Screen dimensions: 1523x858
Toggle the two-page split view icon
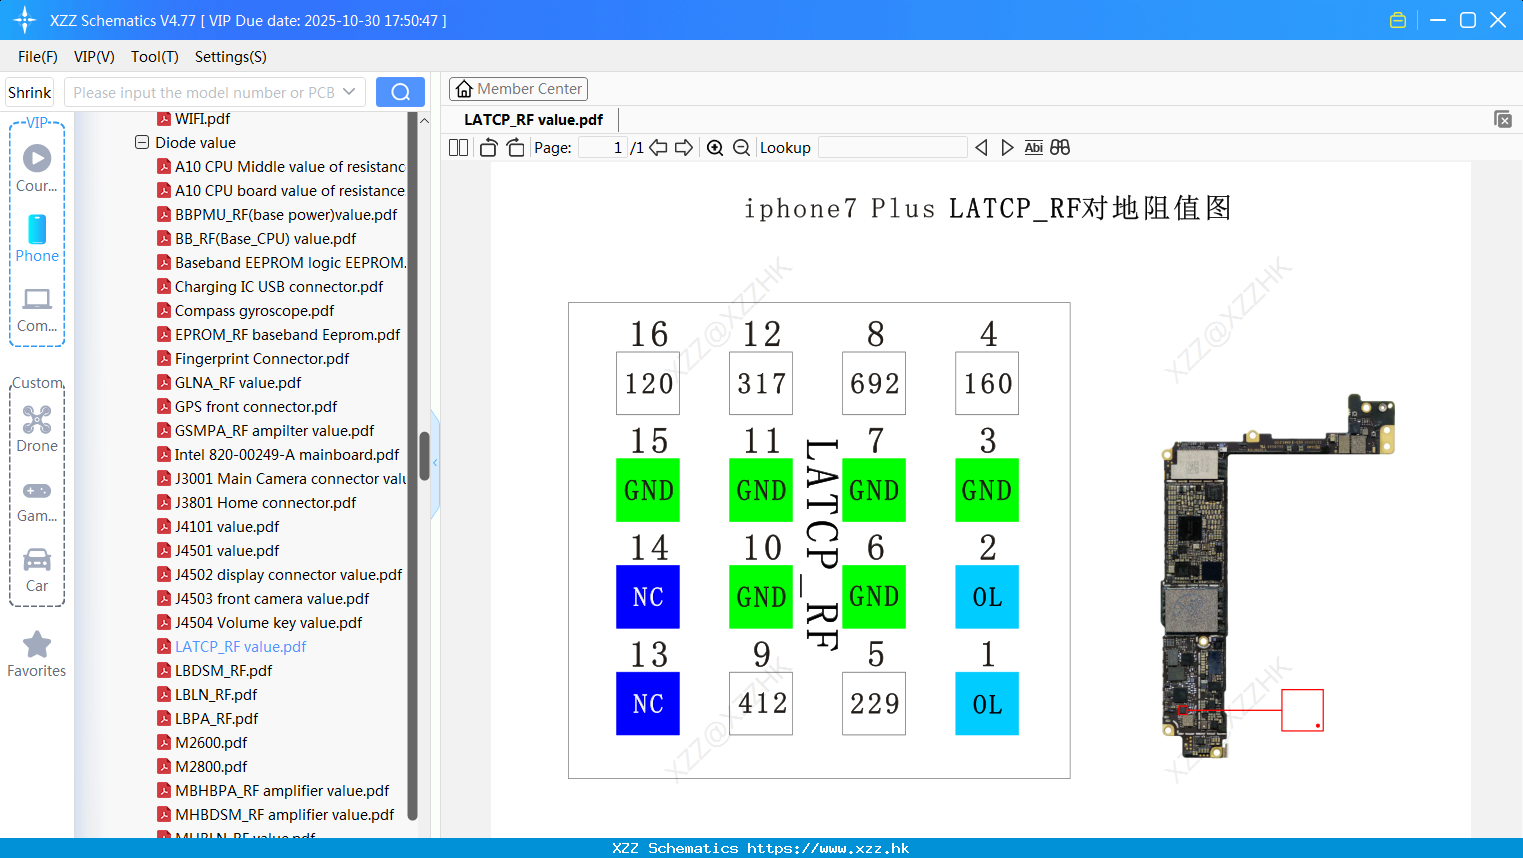click(458, 148)
